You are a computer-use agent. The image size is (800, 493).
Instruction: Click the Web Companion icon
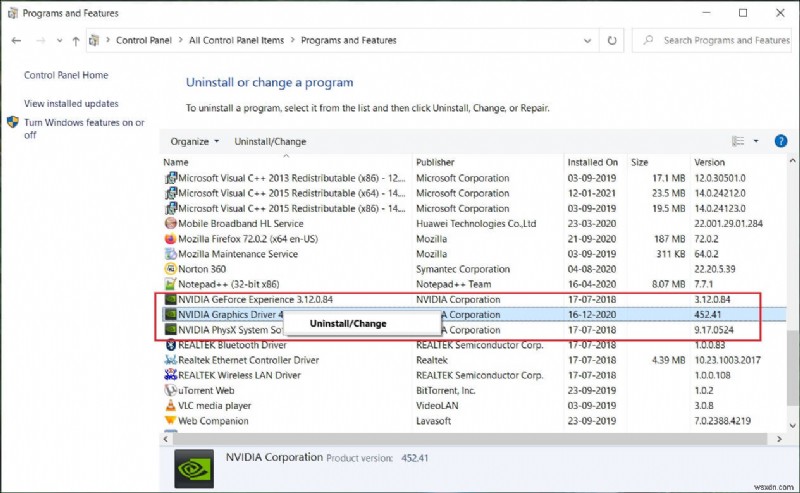pyautogui.click(x=170, y=421)
